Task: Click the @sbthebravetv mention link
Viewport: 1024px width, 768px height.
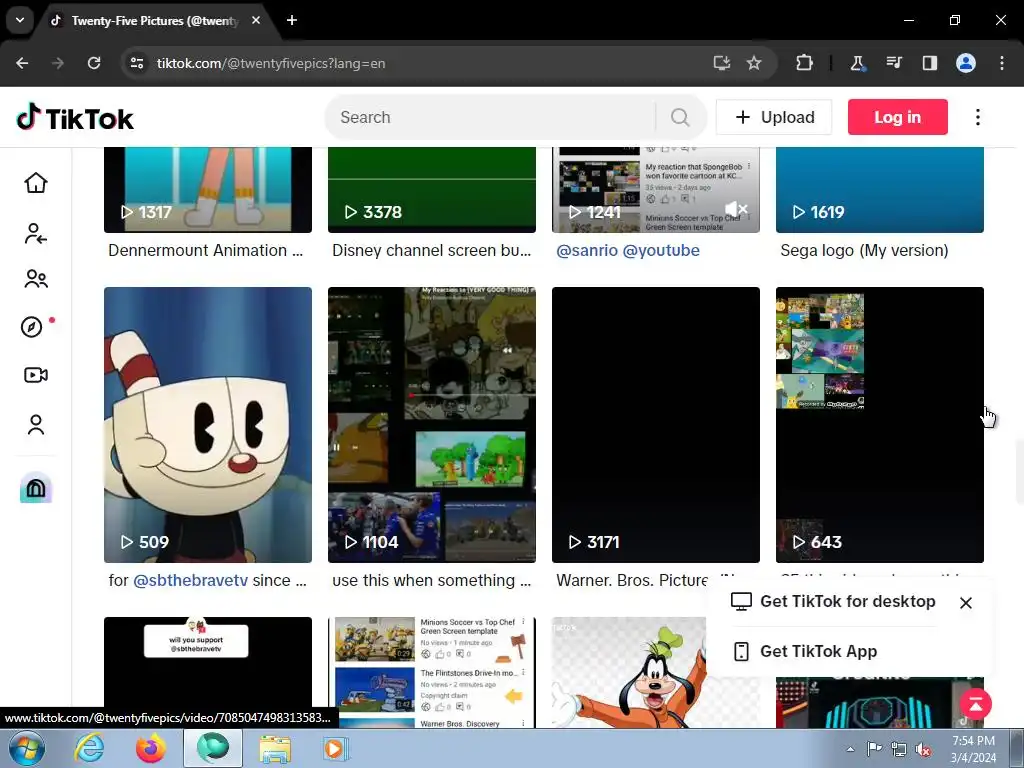Action: [x=191, y=581]
